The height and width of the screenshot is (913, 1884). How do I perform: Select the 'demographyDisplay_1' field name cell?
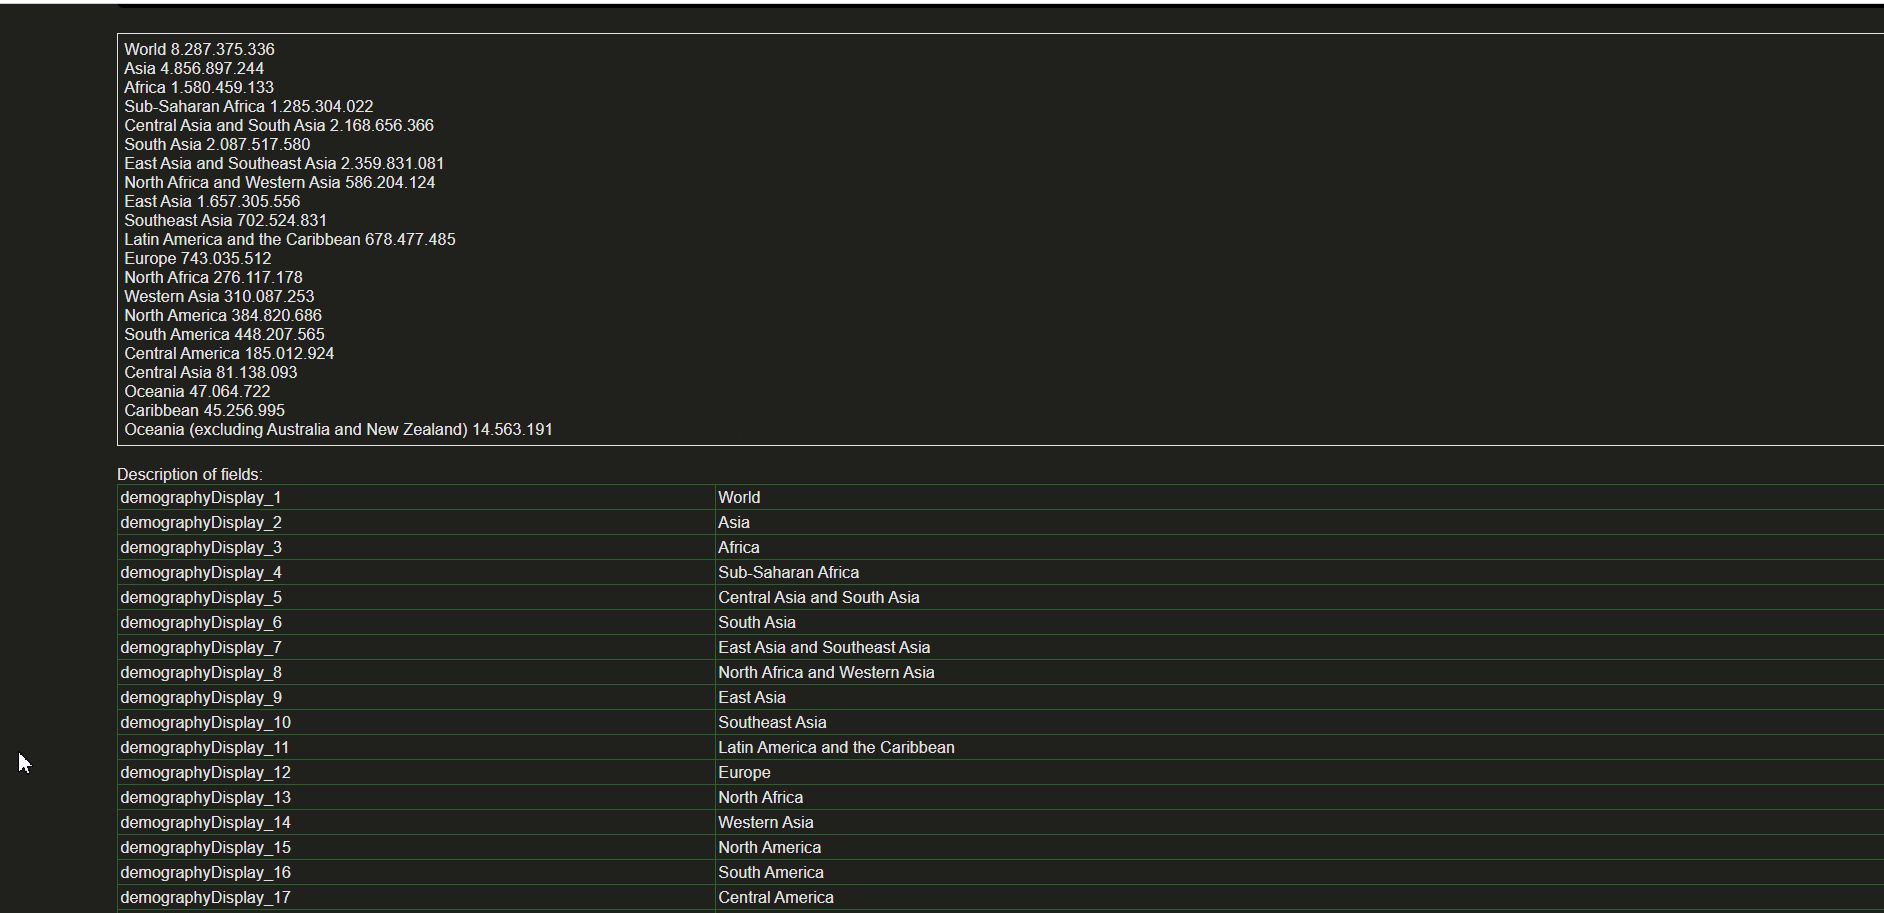(x=416, y=497)
